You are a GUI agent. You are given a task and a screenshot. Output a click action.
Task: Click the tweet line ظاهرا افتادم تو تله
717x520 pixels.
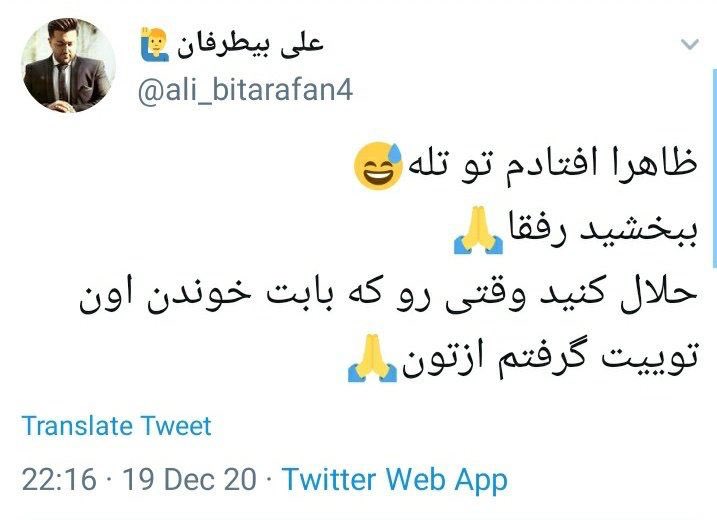(552, 166)
